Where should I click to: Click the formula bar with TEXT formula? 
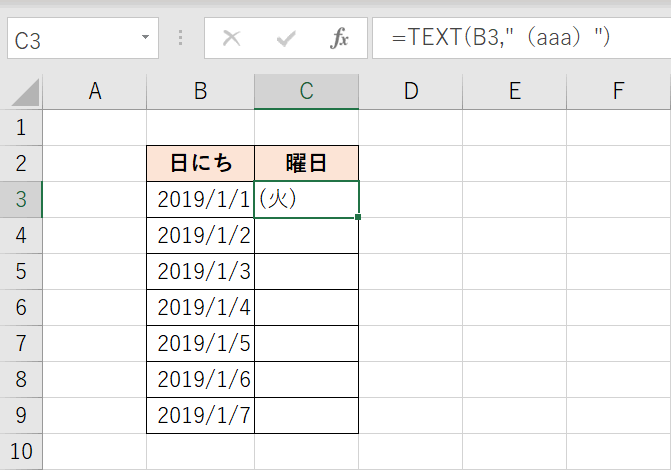[520, 39]
